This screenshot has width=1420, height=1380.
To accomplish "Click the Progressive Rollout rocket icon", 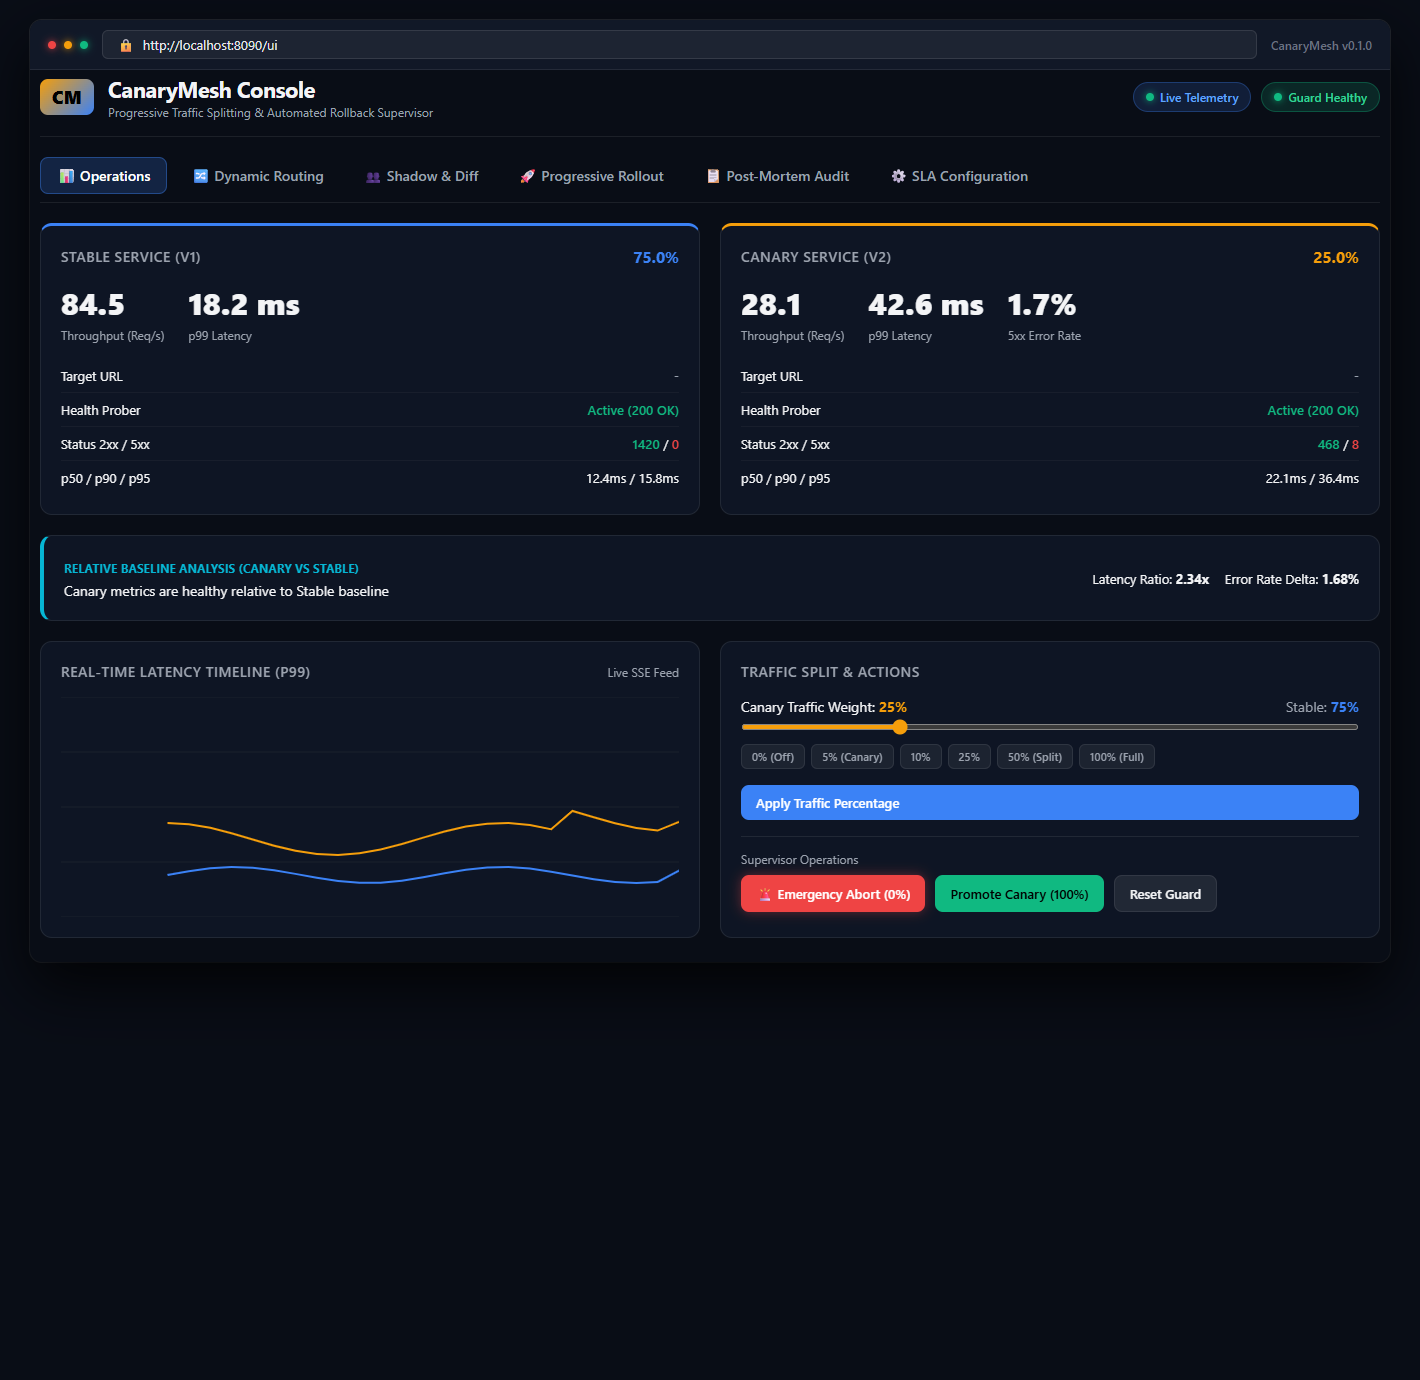I will pos(527,177).
